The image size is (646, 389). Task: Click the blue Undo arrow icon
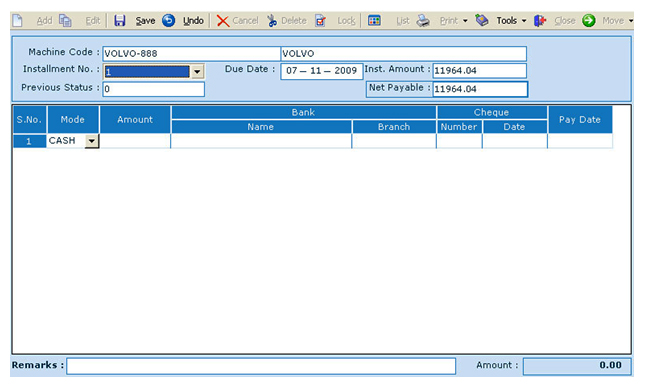coord(168,20)
